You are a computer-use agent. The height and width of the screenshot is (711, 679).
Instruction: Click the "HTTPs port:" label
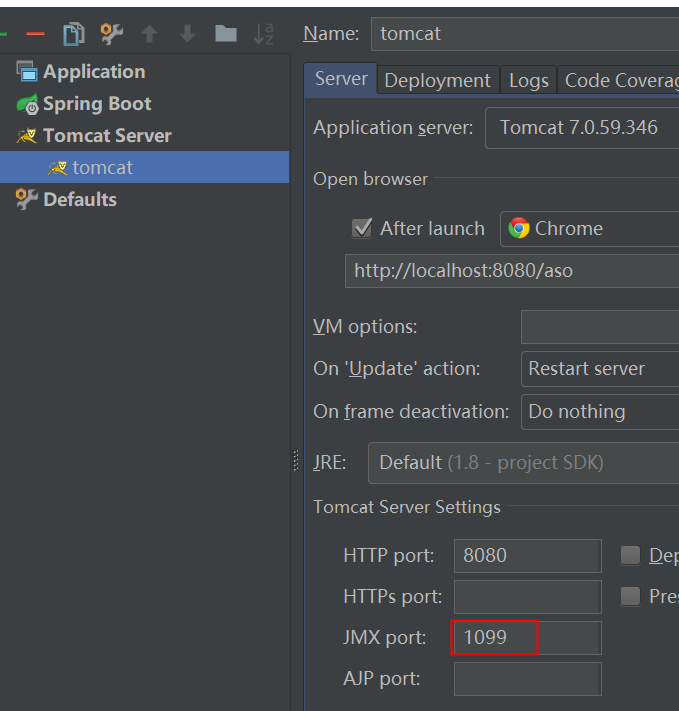tap(392, 597)
